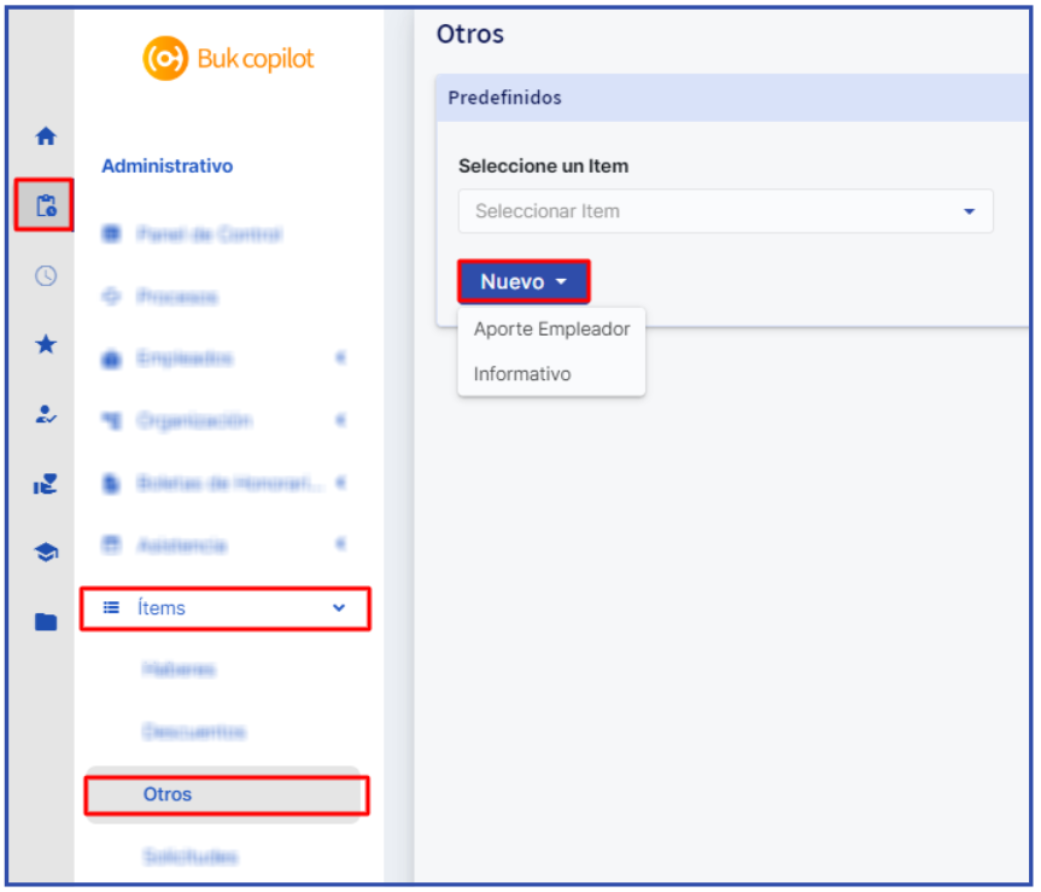This screenshot has height=892, width=1041.
Task: Select the clock icon in sidebar
Action: 46,275
